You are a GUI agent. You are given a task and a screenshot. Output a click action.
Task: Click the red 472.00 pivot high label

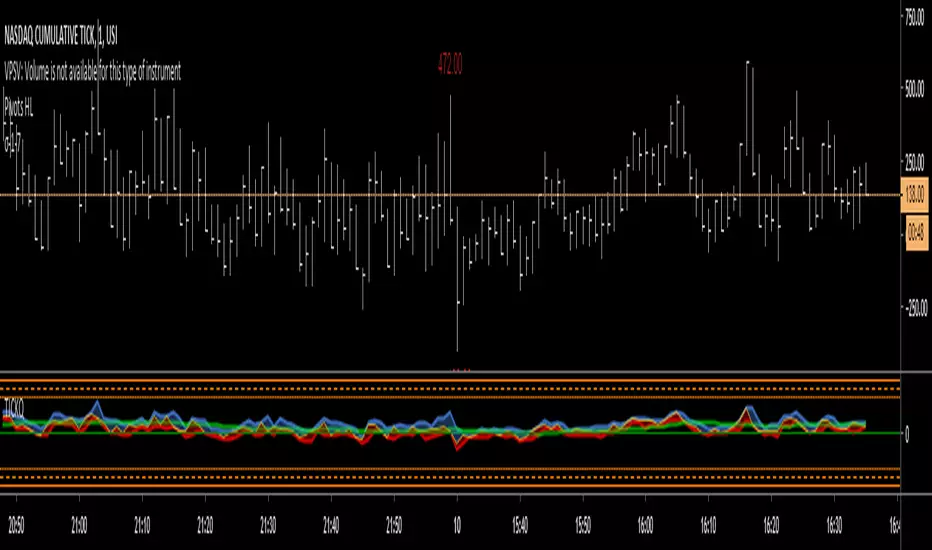click(x=450, y=64)
